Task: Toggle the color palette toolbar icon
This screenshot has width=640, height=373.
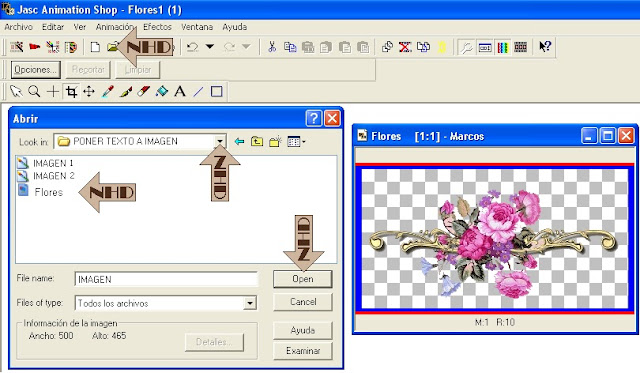Action: coord(502,47)
